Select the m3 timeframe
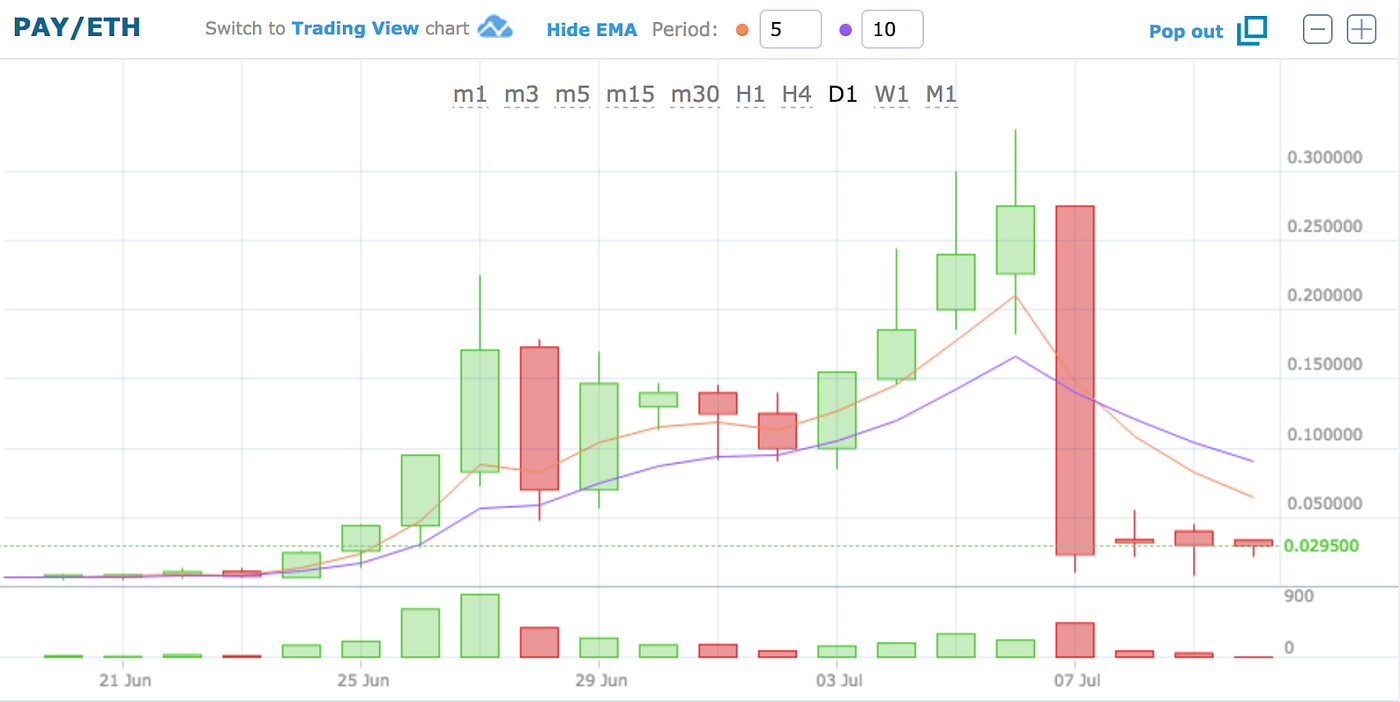This screenshot has width=1400, height=702. tap(521, 95)
